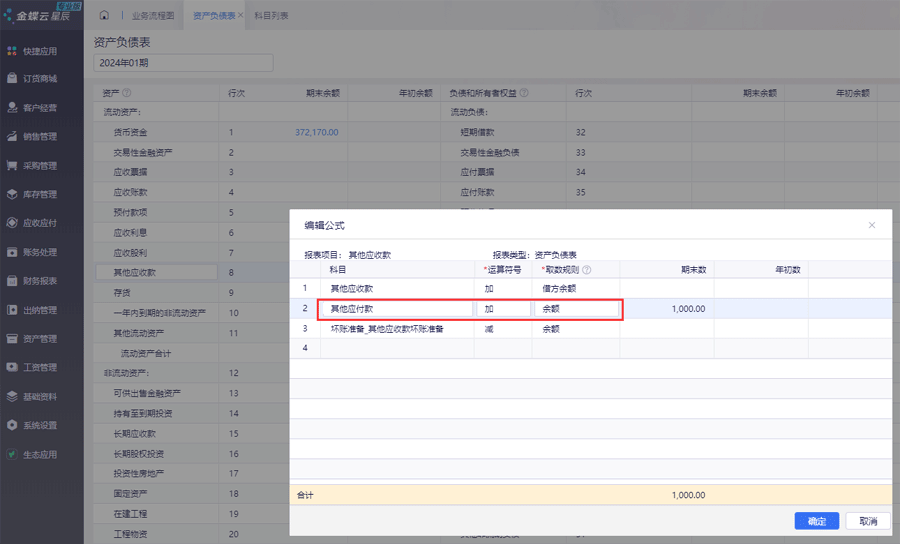The height and width of the screenshot is (544, 900).
Task: Open the 生态应用 sidebar icon
Action: click(12, 454)
